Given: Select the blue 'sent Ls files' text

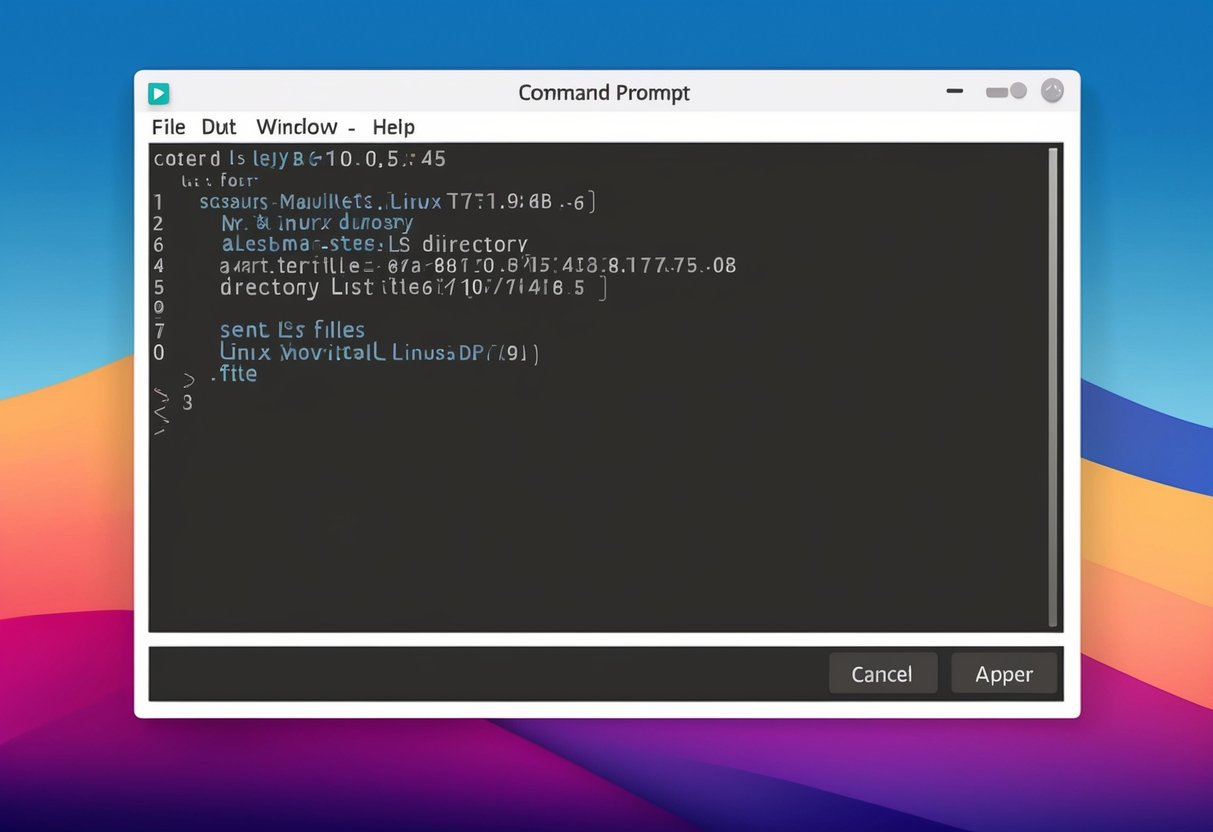Looking at the screenshot, I should pos(291,329).
